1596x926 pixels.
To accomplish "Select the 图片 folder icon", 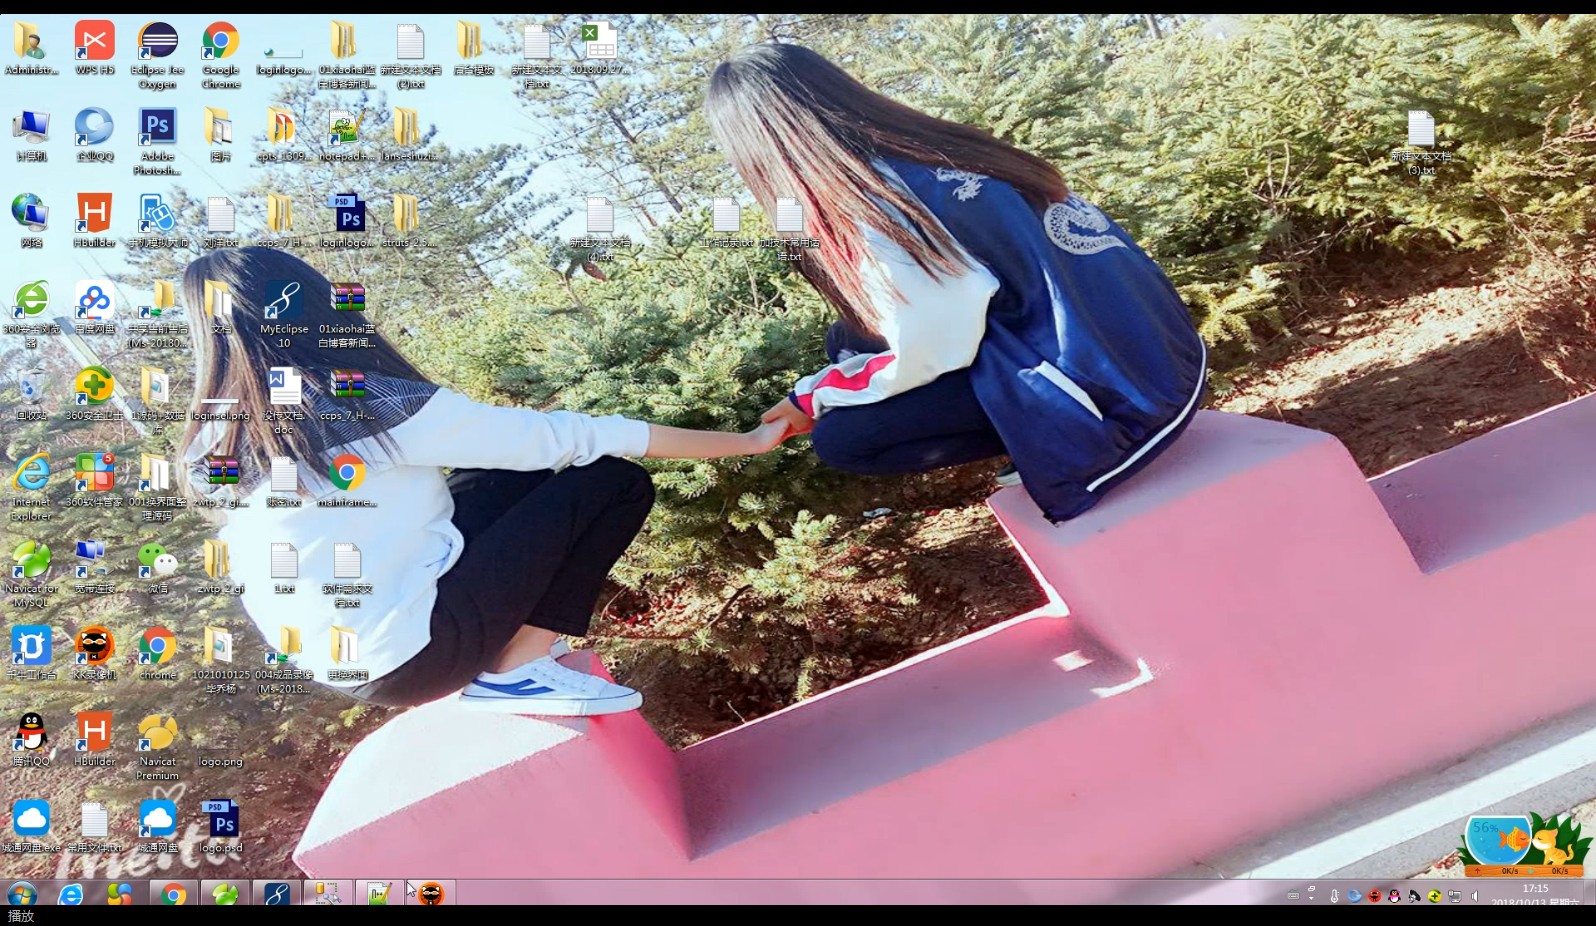I will coord(221,135).
